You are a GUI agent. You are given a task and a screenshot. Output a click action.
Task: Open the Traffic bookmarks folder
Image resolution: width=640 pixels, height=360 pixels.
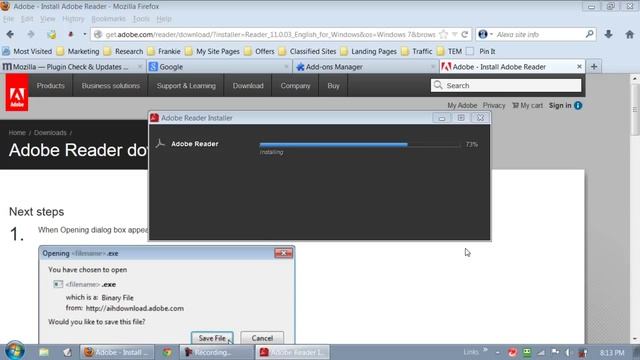(x=417, y=51)
